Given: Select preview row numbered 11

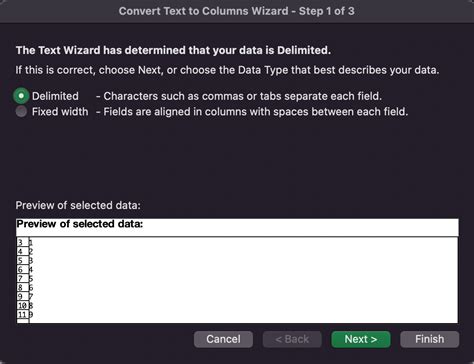Looking at the screenshot, I should 23,314.
